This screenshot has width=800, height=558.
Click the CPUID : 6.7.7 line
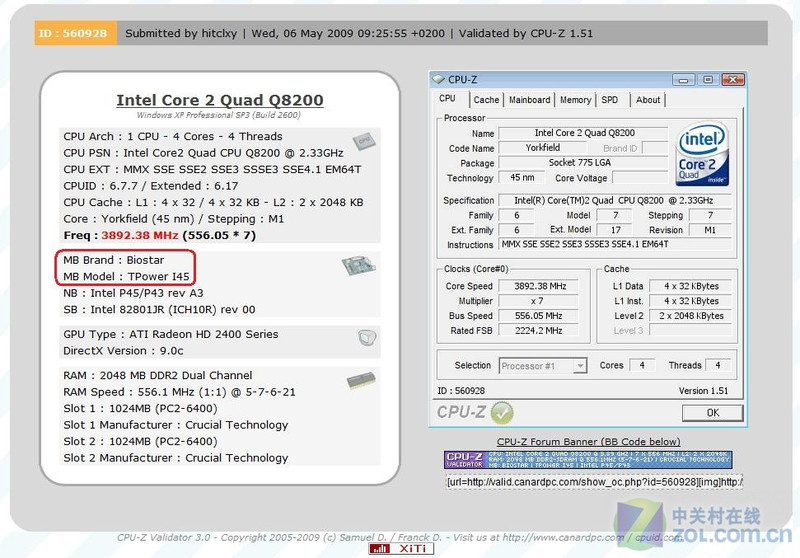coord(151,186)
